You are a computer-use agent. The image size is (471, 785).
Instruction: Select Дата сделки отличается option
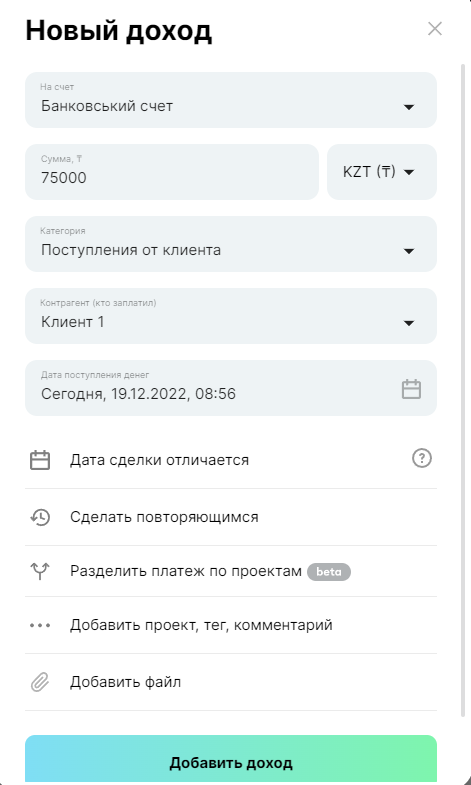tap(159, 460)
